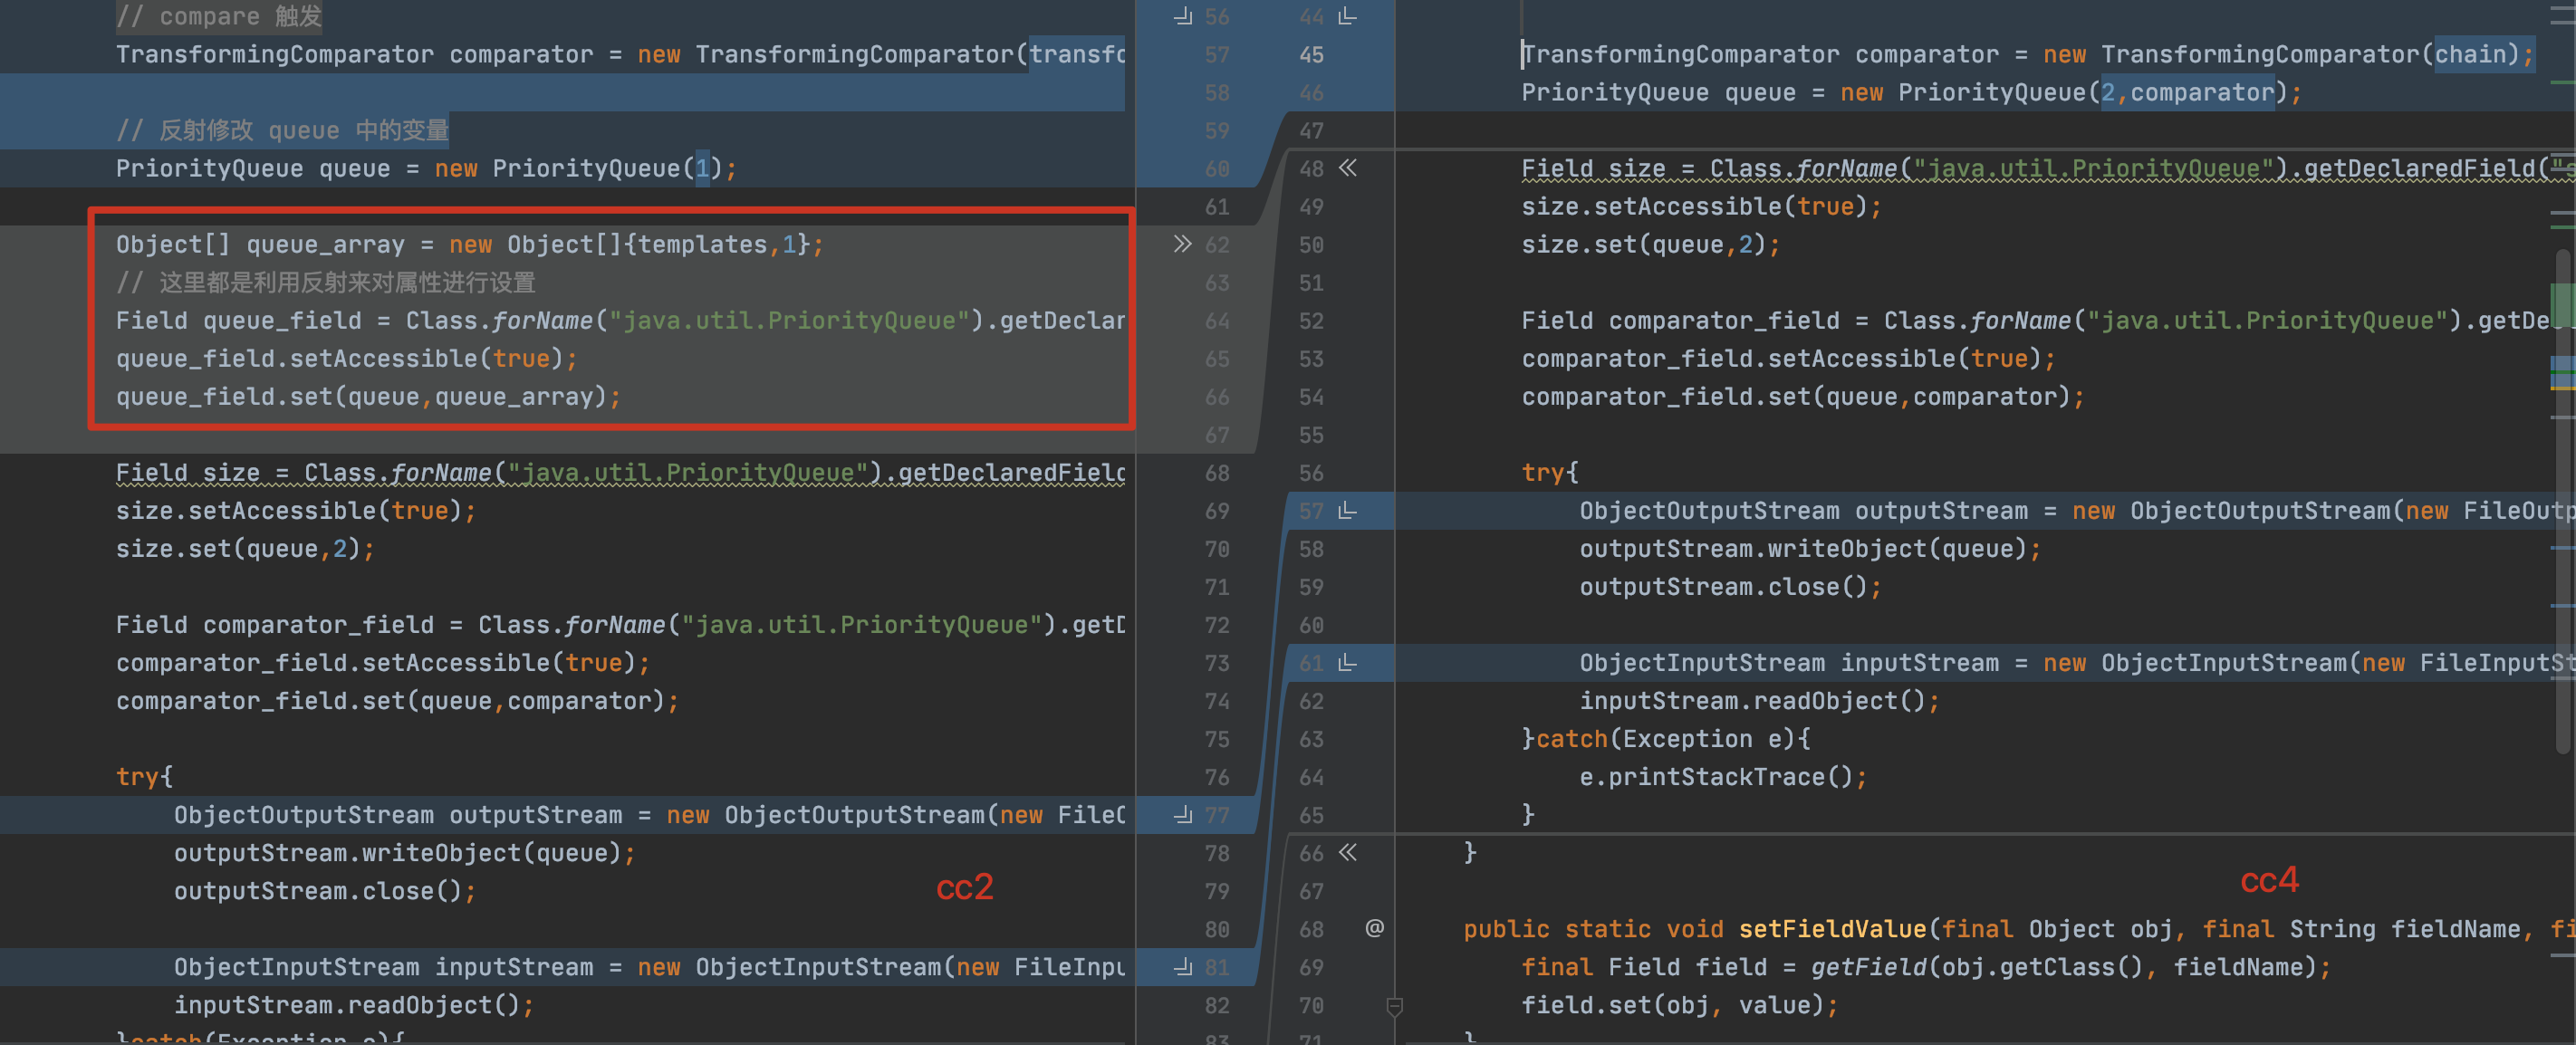Click the change marker at left line 77
The width and height of the screenshot is (2576, 1045).
pos(1183,815)
